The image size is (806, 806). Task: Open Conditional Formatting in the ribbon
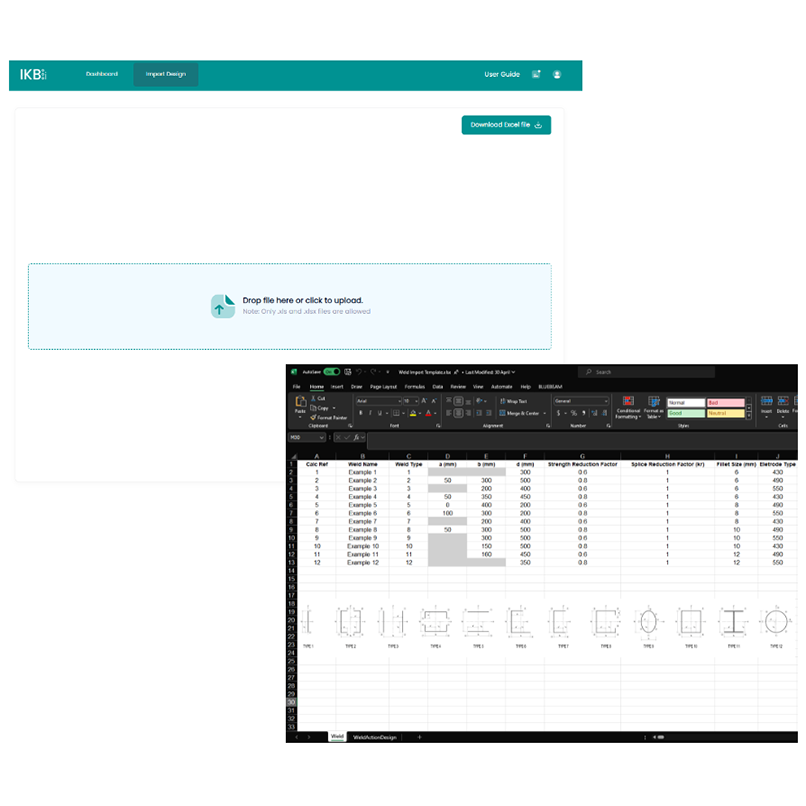(628, 405)
